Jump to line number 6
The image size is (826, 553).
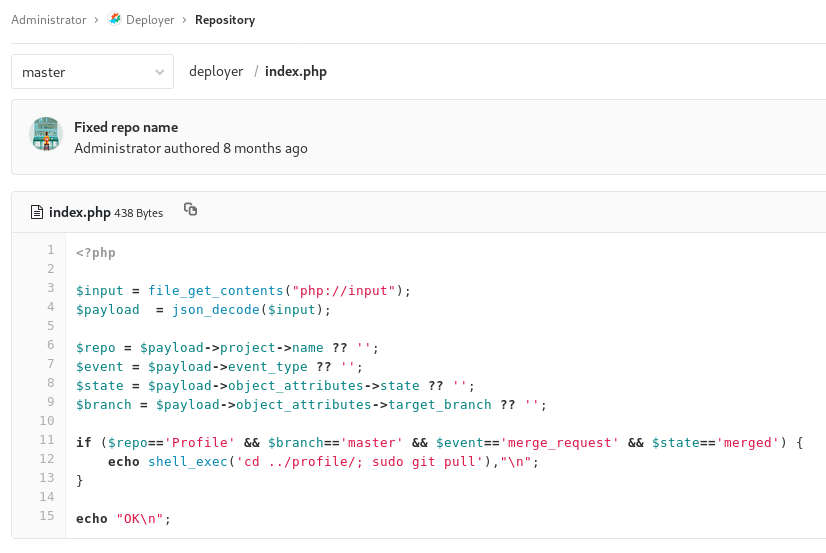point(49,345)
